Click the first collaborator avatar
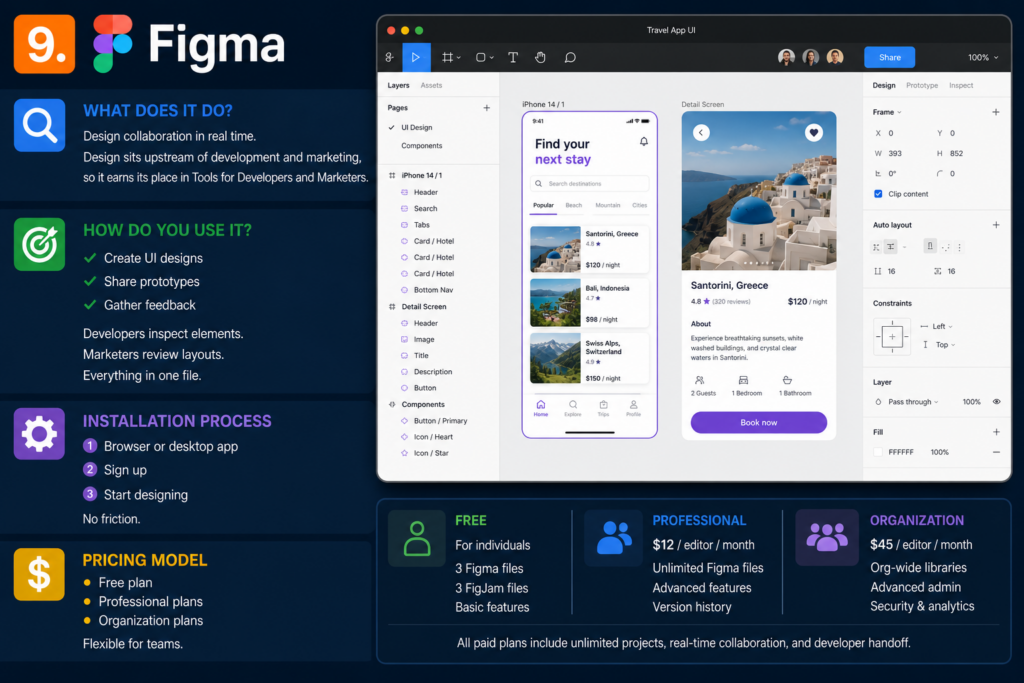This screenshot has width=1024, height=683. click(x=787, y=57)
